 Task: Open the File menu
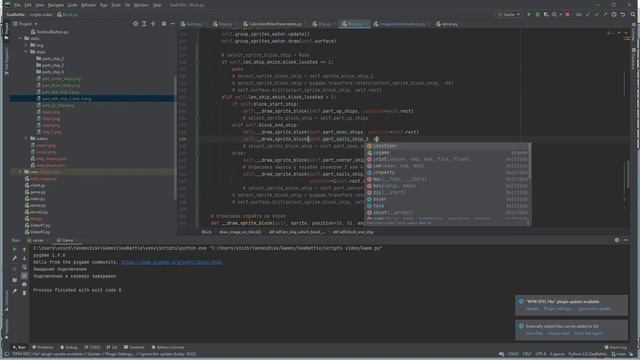pyautogui.click(x=17, y=5)
